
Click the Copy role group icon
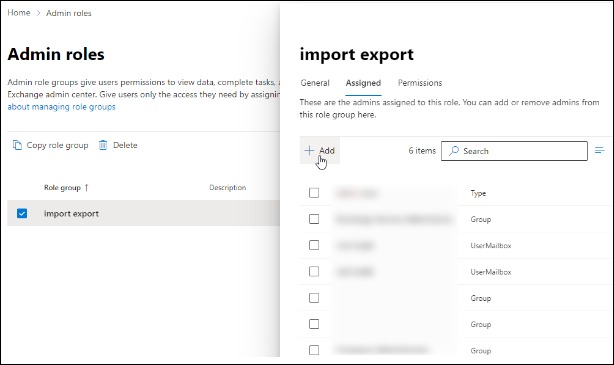pos(17,145)
